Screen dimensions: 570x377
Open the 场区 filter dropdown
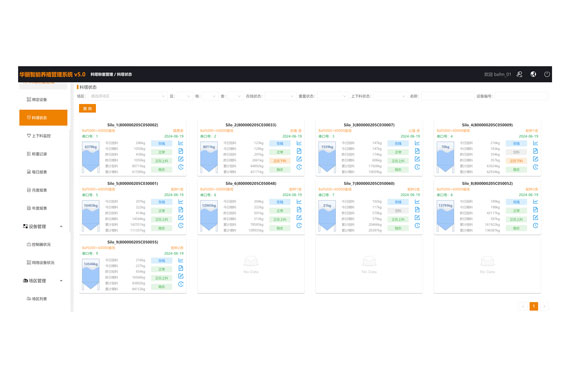(127, 96)
